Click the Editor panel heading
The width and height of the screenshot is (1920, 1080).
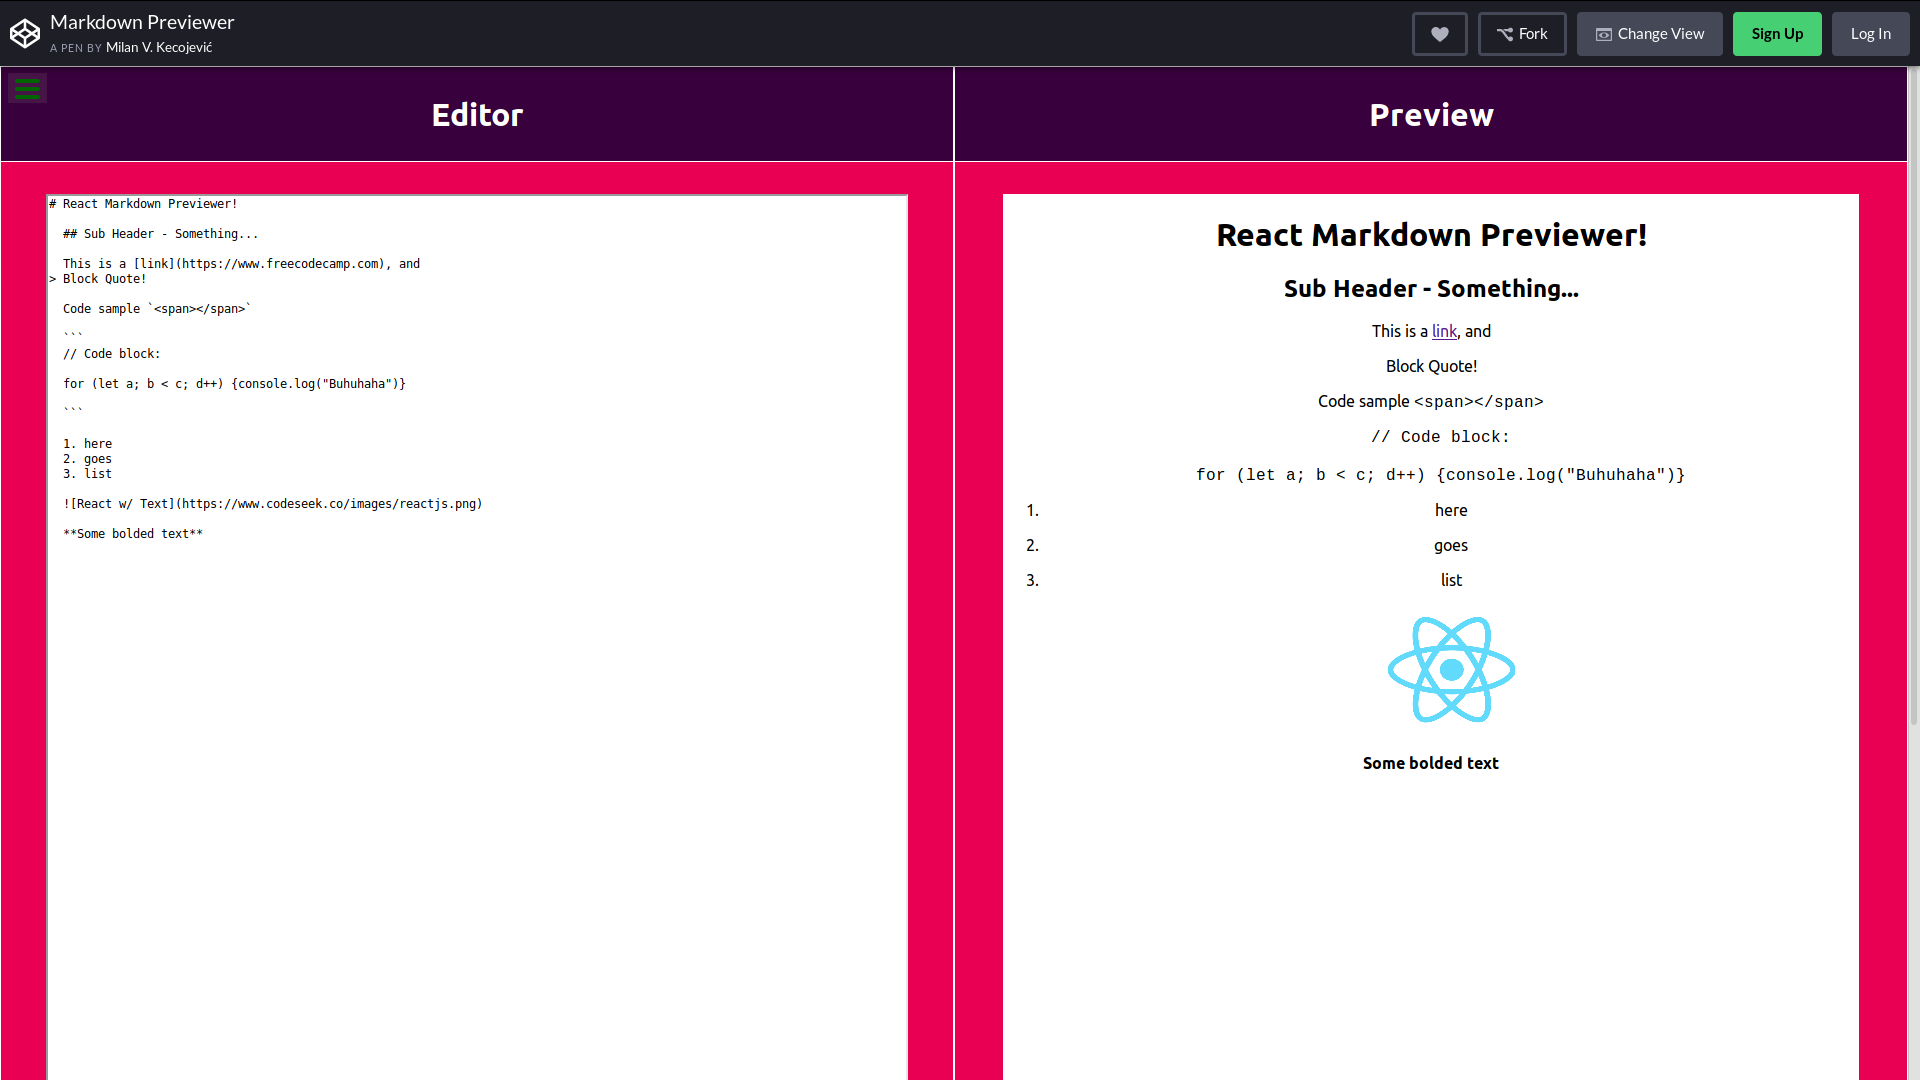[477, 115]
